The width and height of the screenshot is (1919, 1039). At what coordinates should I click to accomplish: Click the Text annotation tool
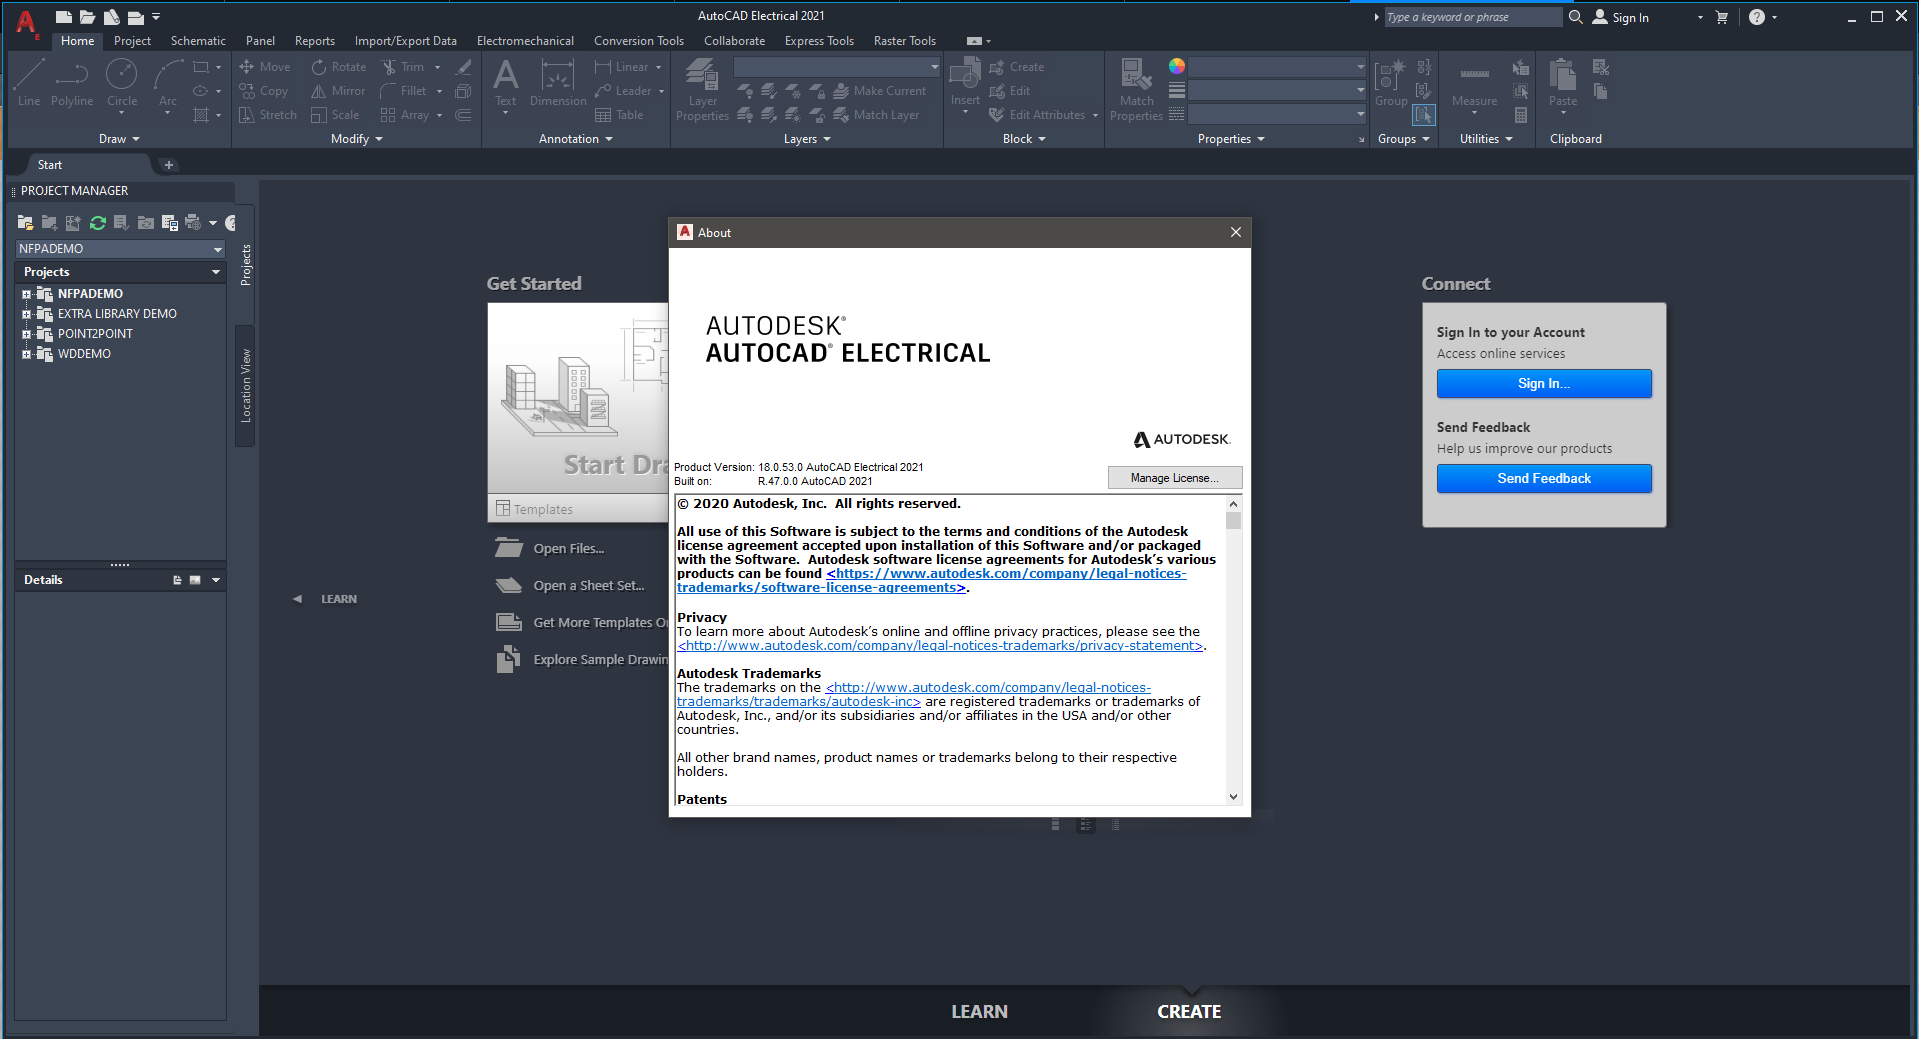tap(505, 81)
